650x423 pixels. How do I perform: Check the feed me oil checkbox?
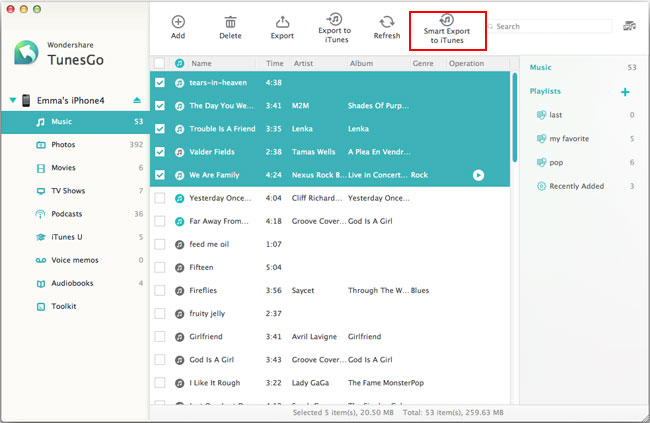pyautogui.click(x=160, y=244)
